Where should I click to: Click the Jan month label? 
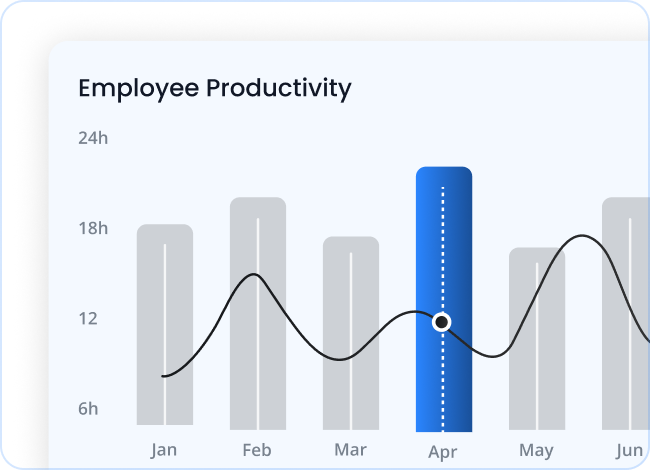tap(164, 449)
